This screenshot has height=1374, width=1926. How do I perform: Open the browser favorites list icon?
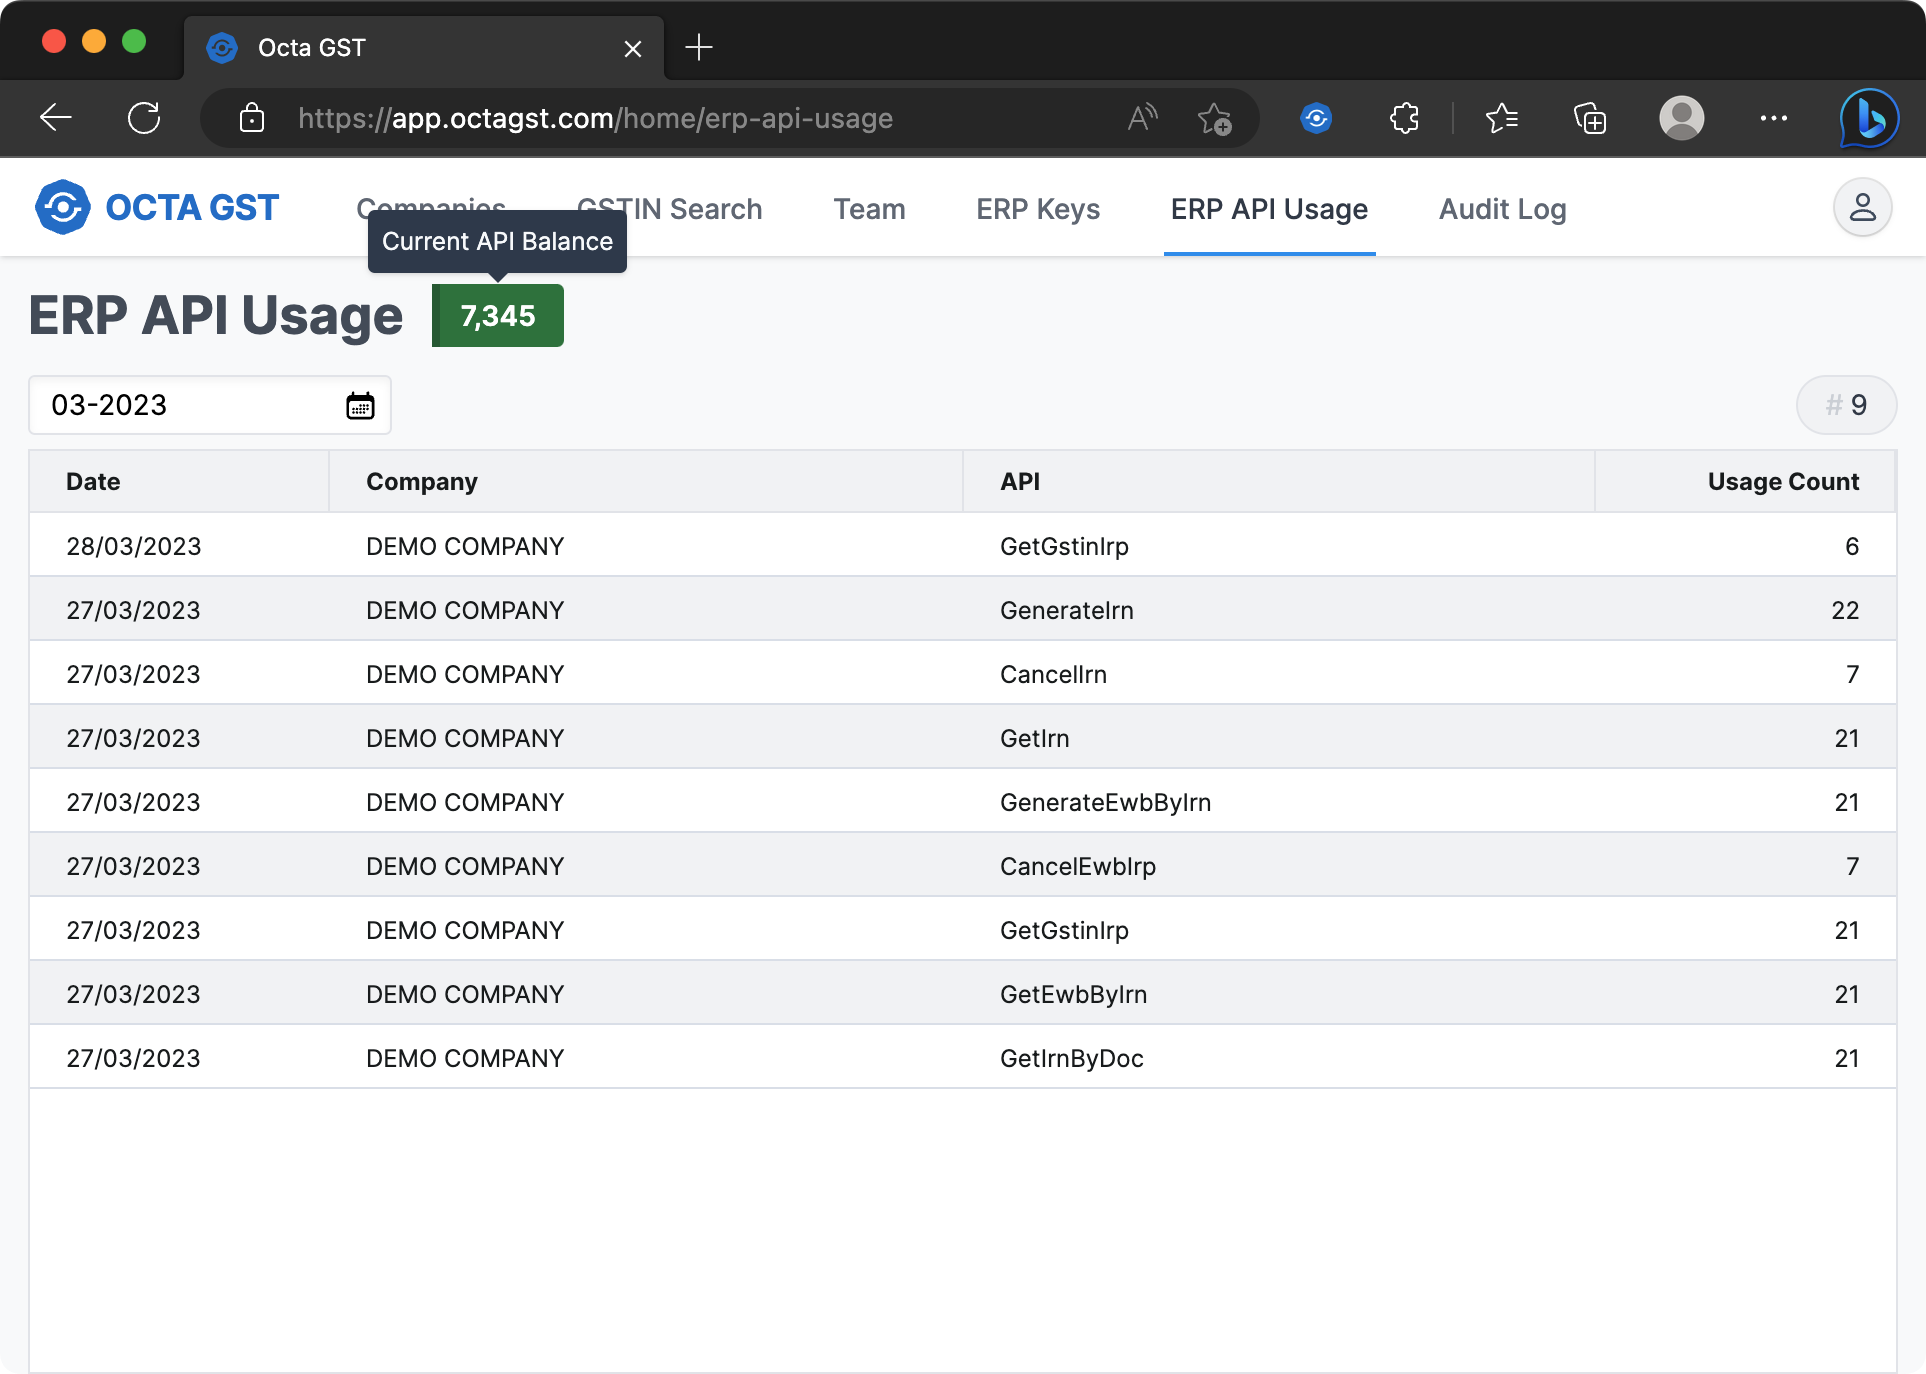point(1501,119)
